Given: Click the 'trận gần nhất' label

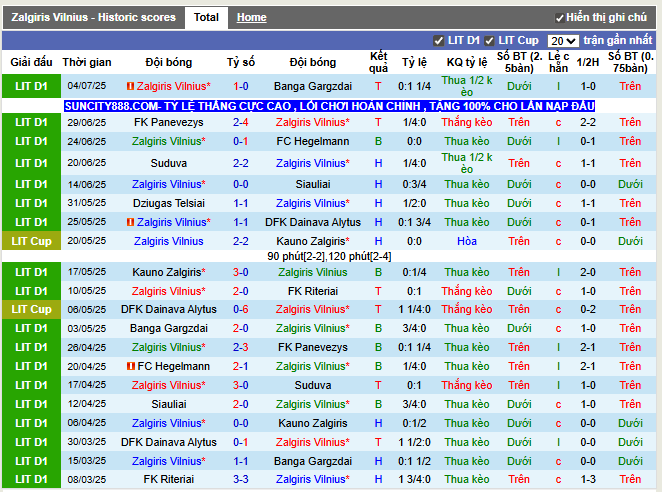Looking at the screenshot, I should pos(618,41).
